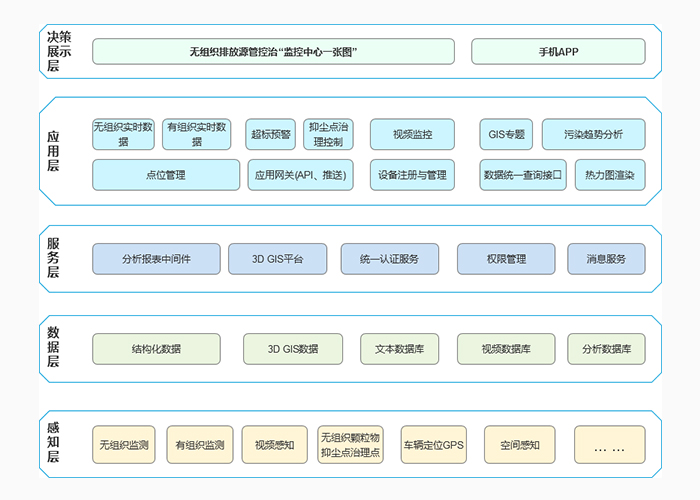Image resolution: width=700 pixels, height=500 pixels.
Task: Select the 感知层 layer label
Action: tap(53, 442)
